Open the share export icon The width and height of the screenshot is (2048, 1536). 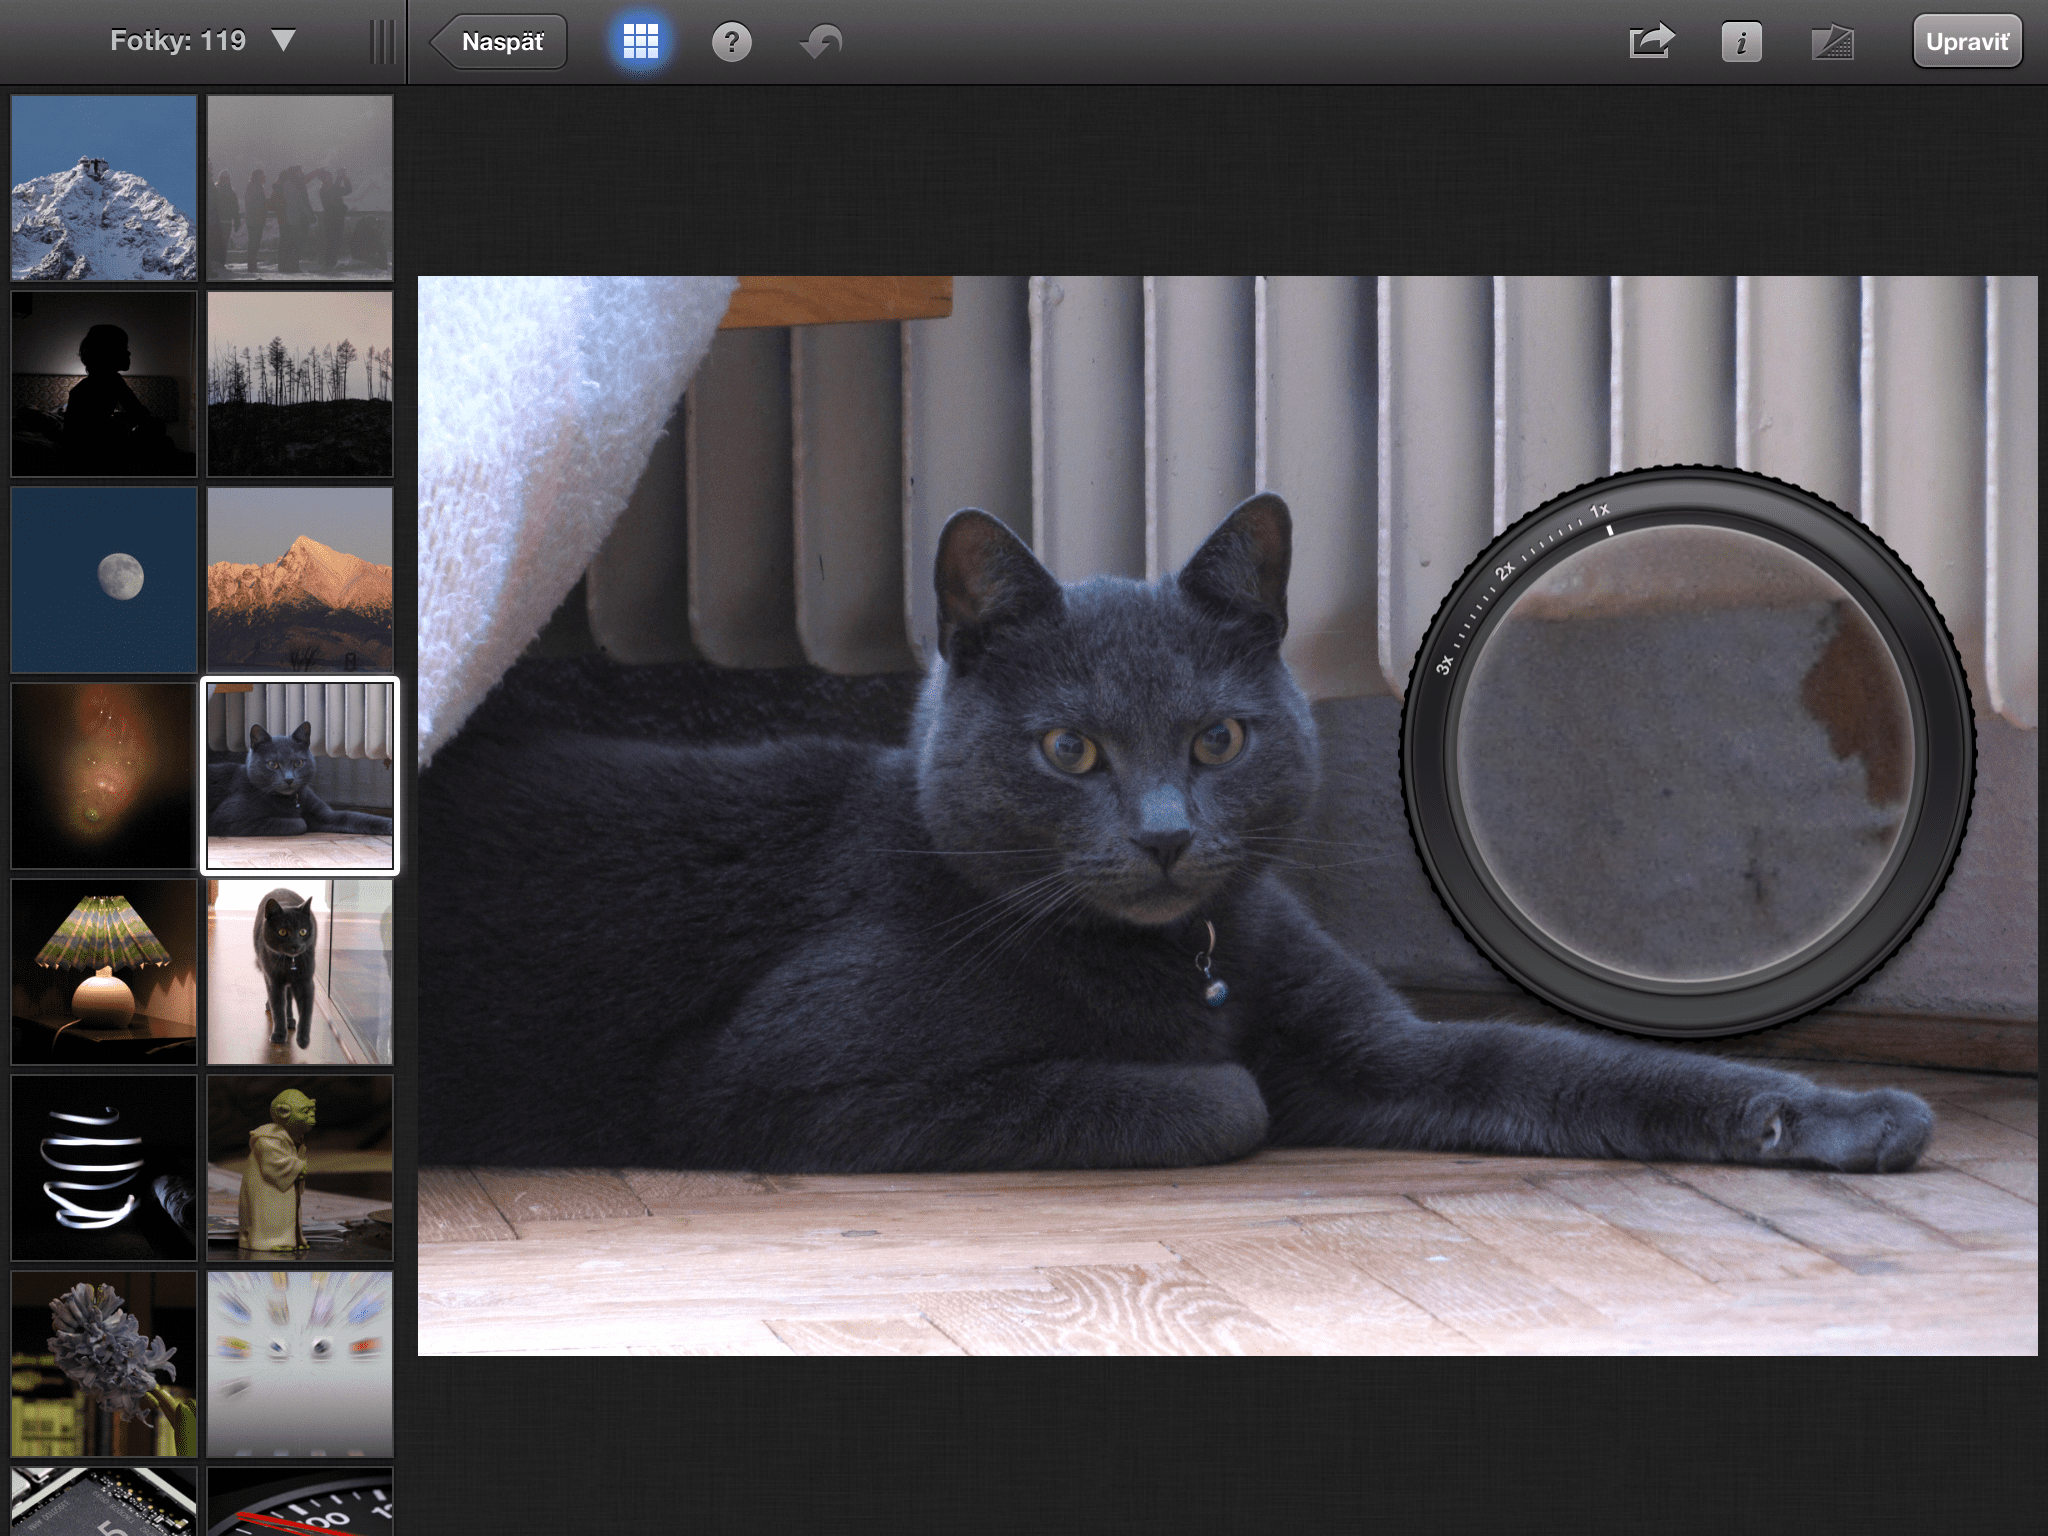pyautogui.click(x=1651, y=42)
